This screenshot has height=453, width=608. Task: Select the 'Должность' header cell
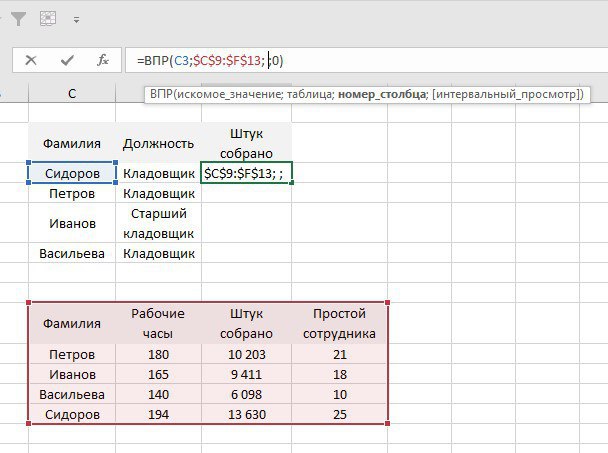(158, 144)
